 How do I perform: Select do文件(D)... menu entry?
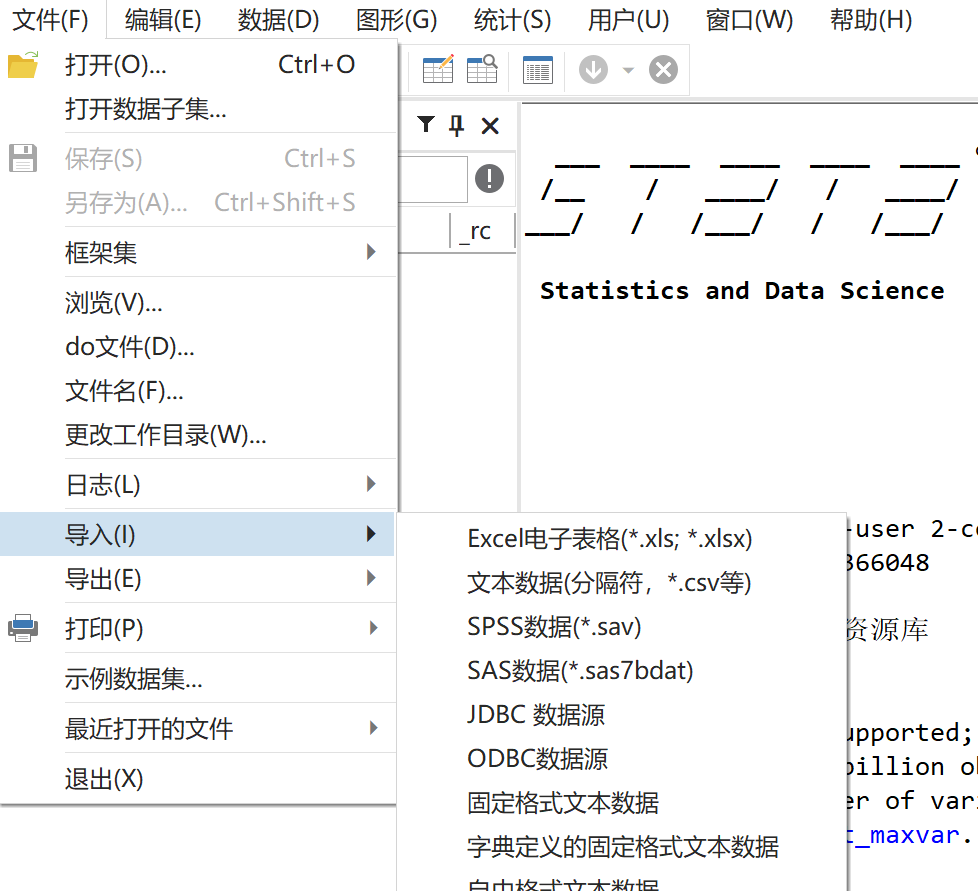coord(198,347)
